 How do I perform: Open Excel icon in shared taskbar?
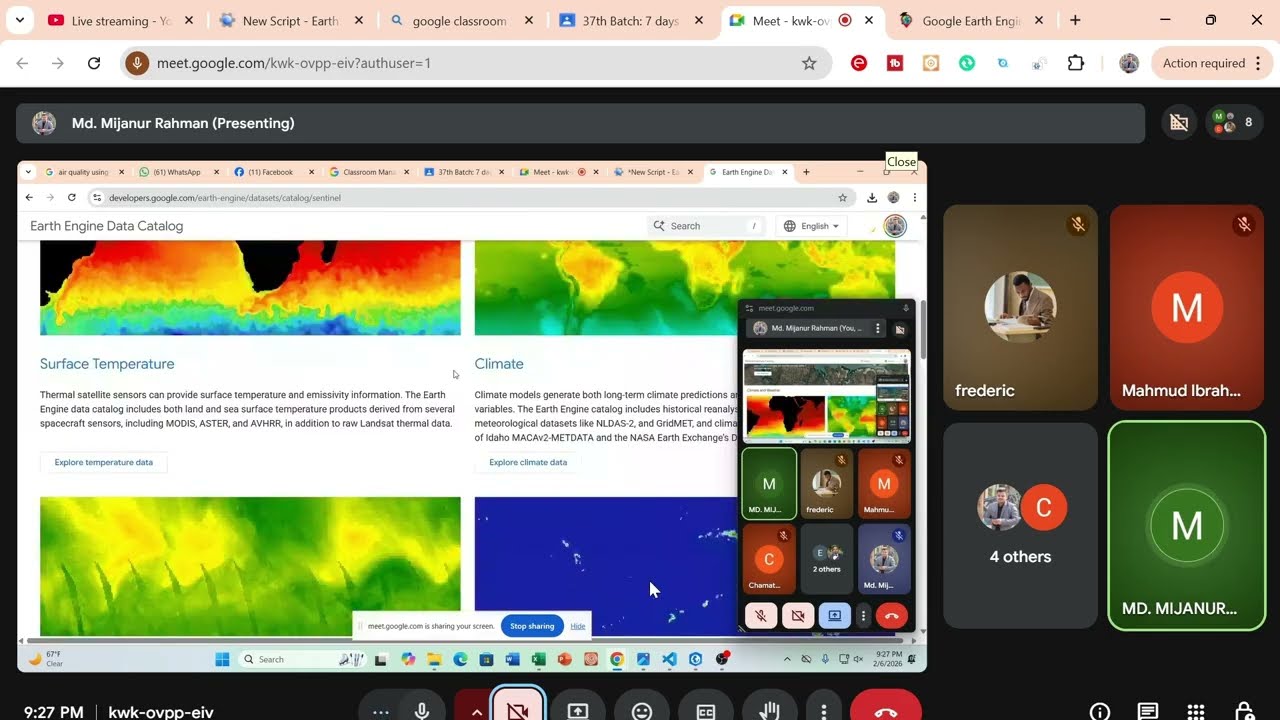coord(539,659)
